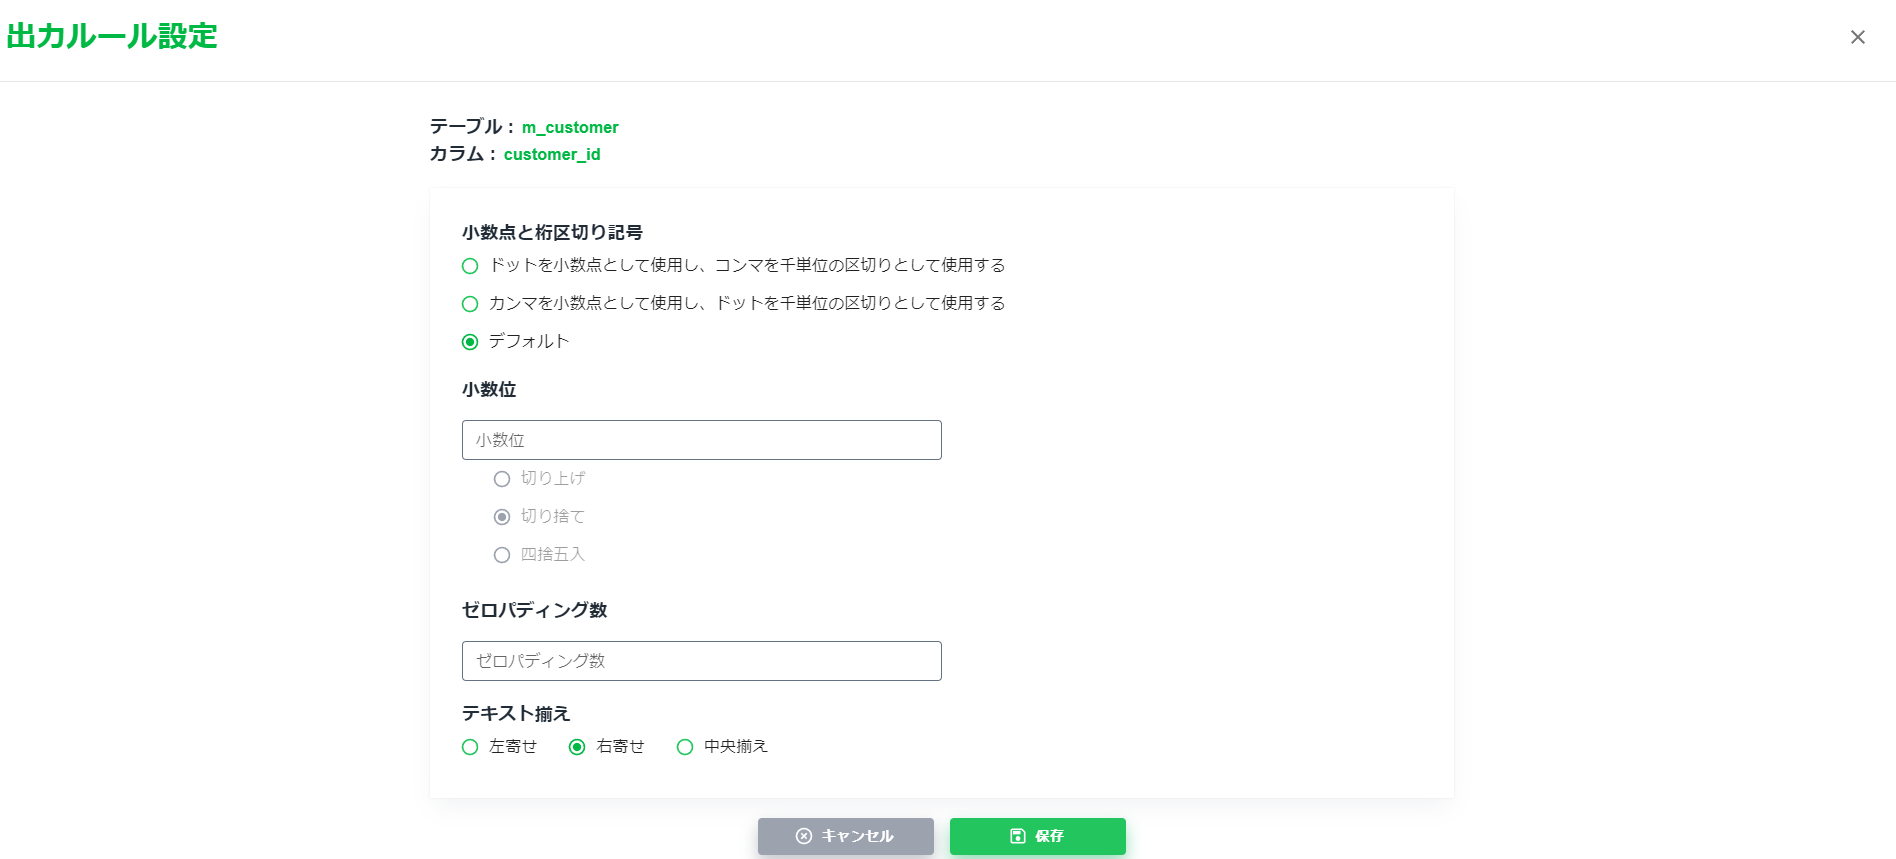Click the キャンセル button
The width and height of the screenshot is (1896, 859).
pos(845,836)
